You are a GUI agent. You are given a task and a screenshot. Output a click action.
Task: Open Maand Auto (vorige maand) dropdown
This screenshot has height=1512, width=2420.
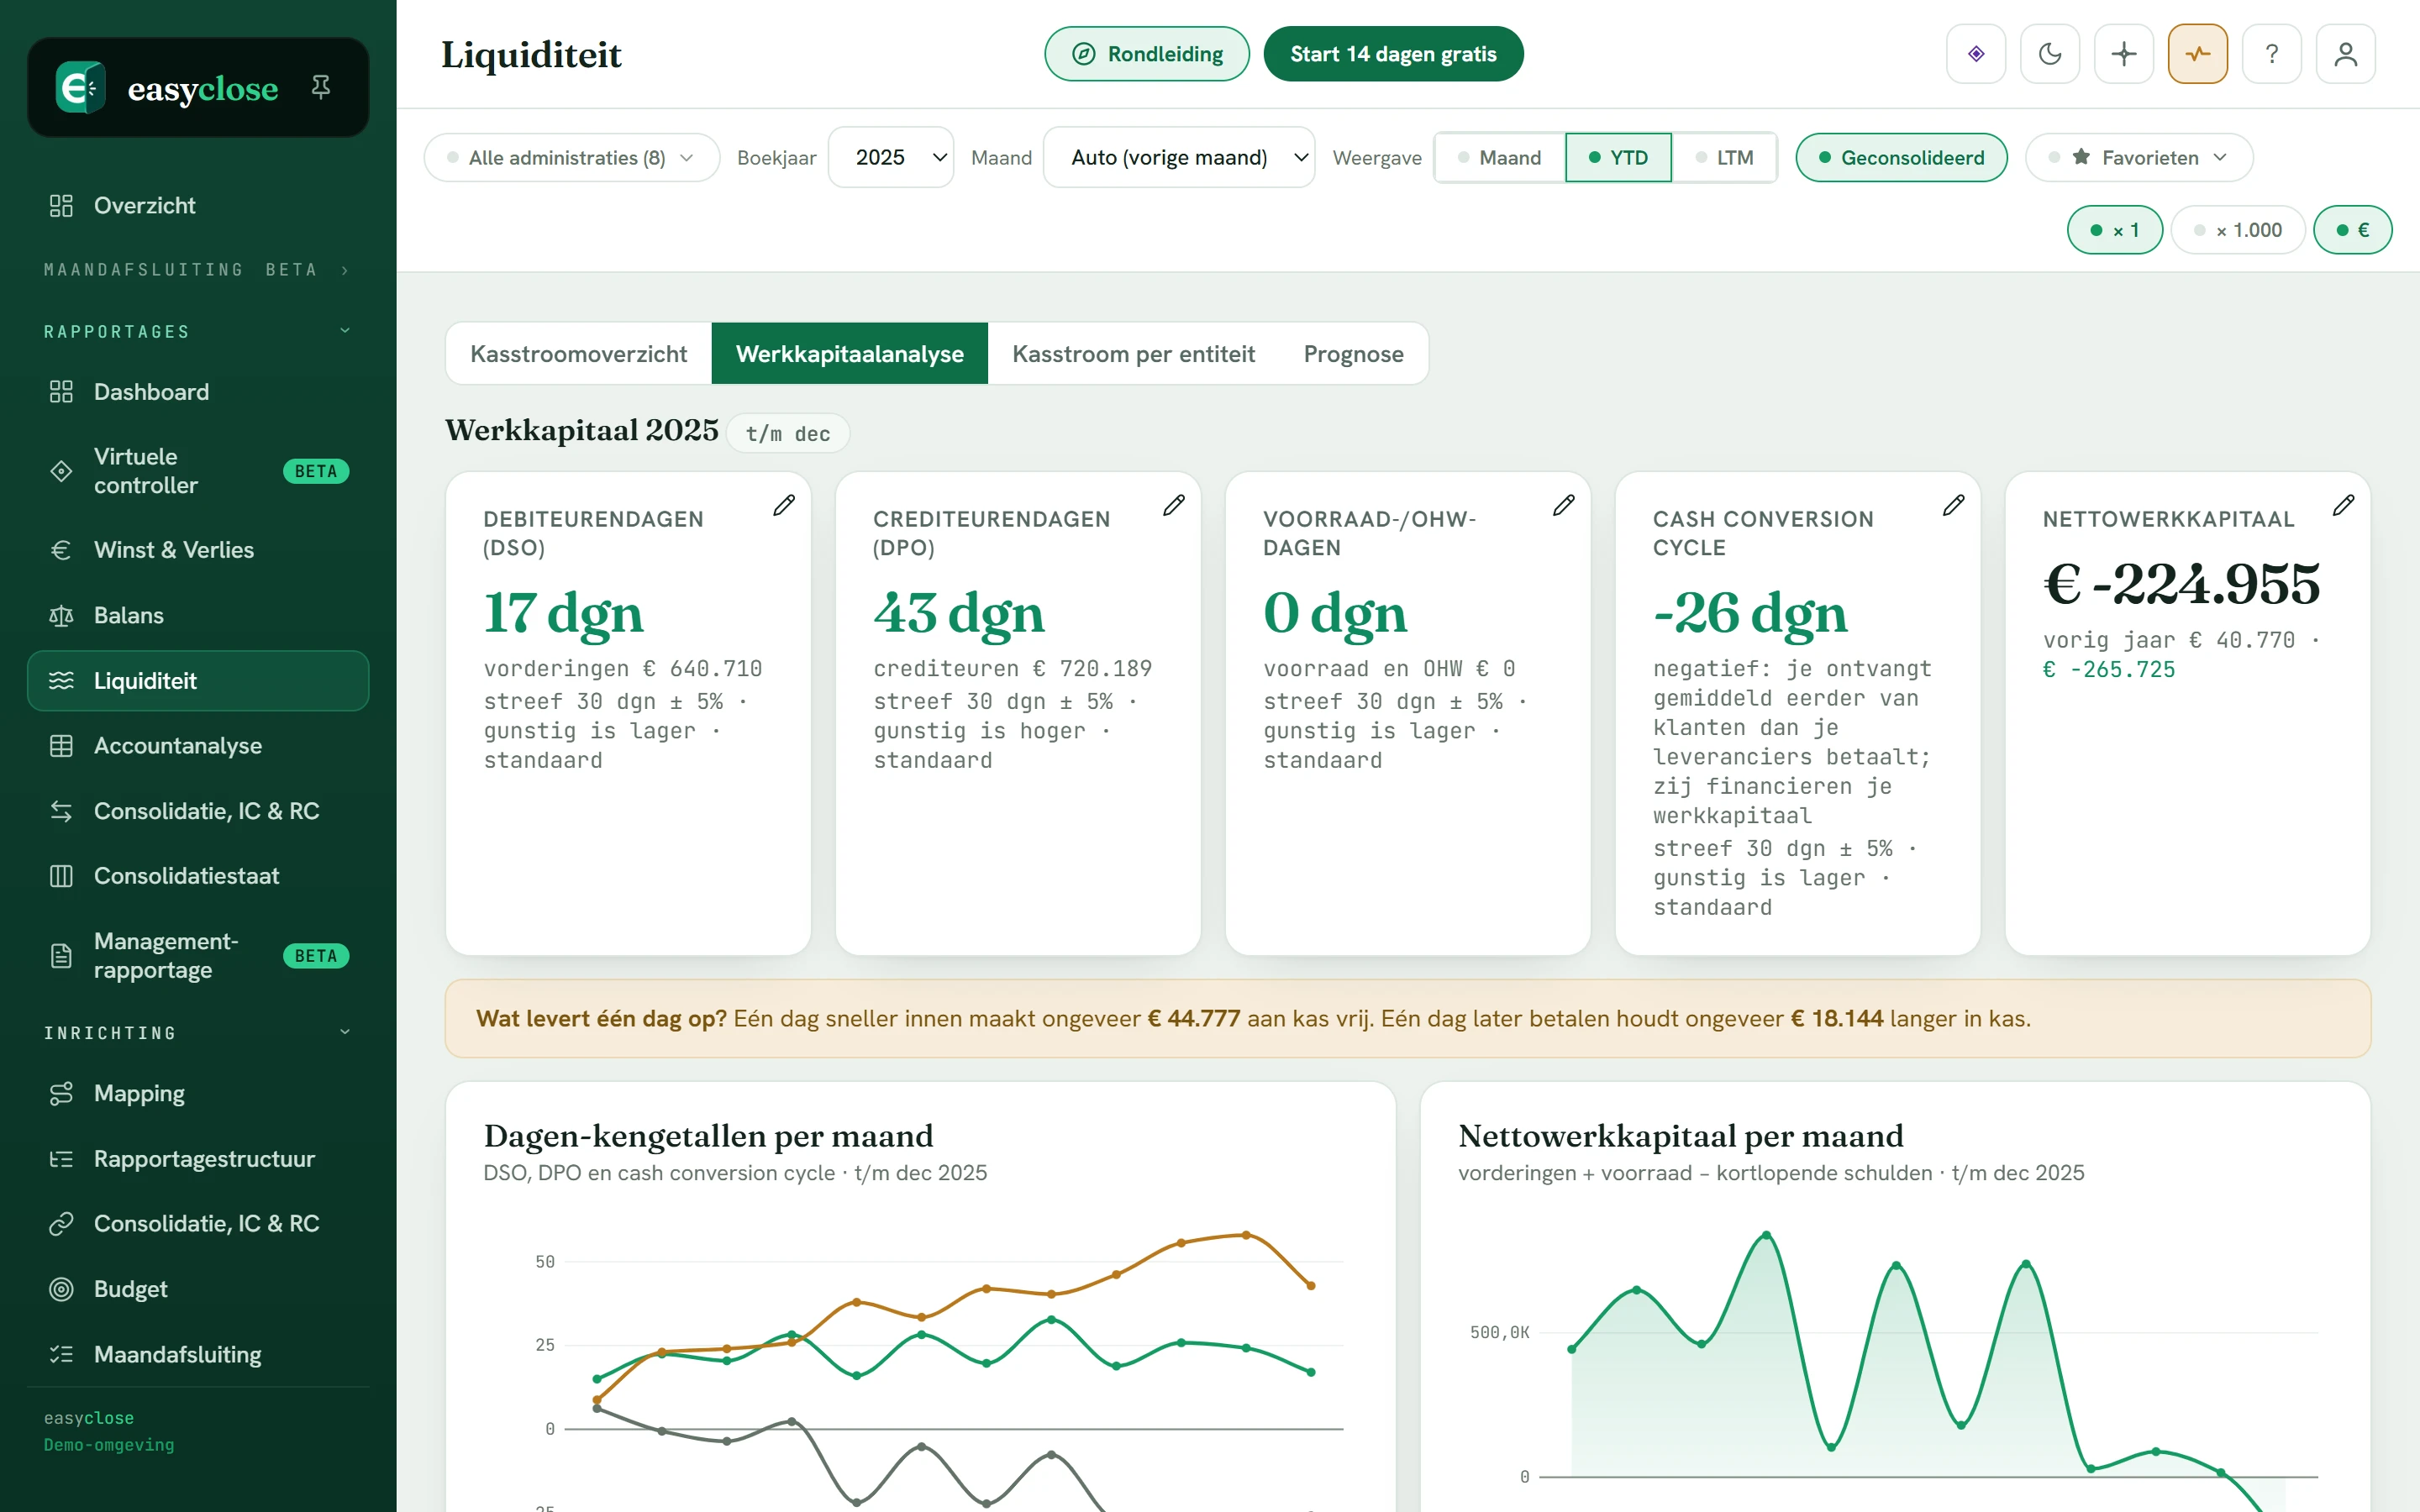pos(1179,158)
